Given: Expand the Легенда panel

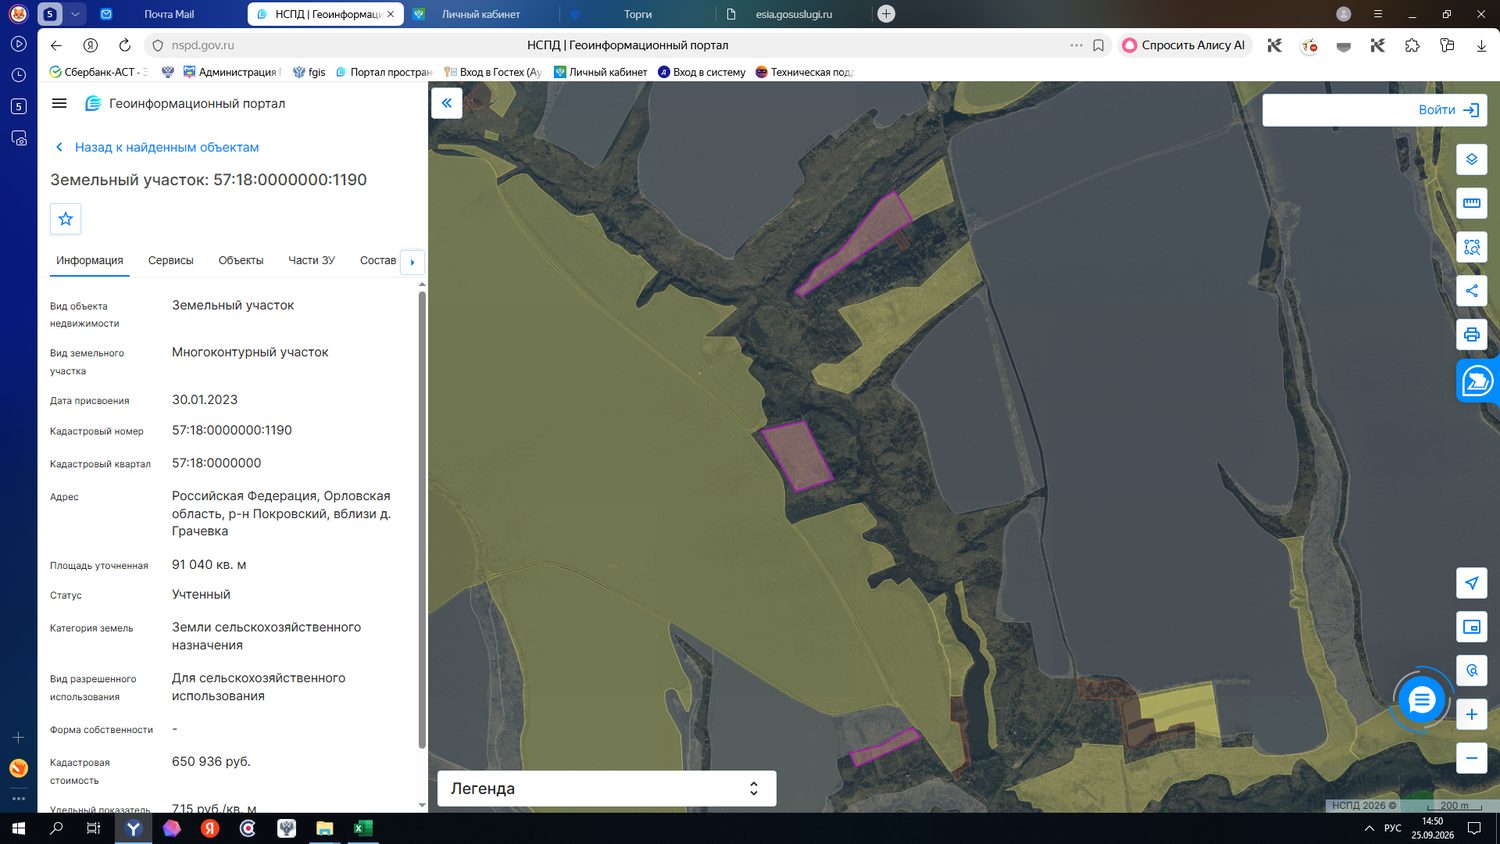Looking at the screenshot, I should tap(607, 788).
